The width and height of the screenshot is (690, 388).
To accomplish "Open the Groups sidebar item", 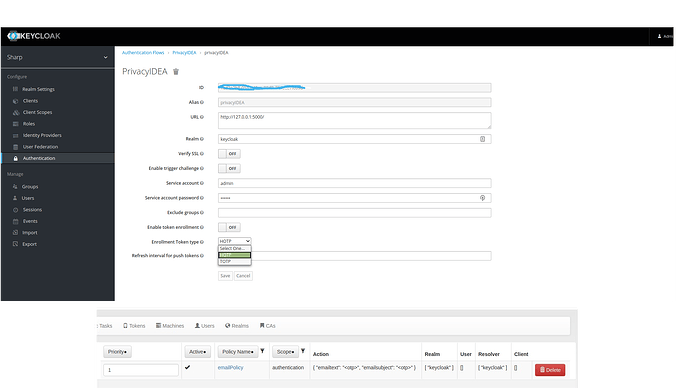I will (30, 187).
